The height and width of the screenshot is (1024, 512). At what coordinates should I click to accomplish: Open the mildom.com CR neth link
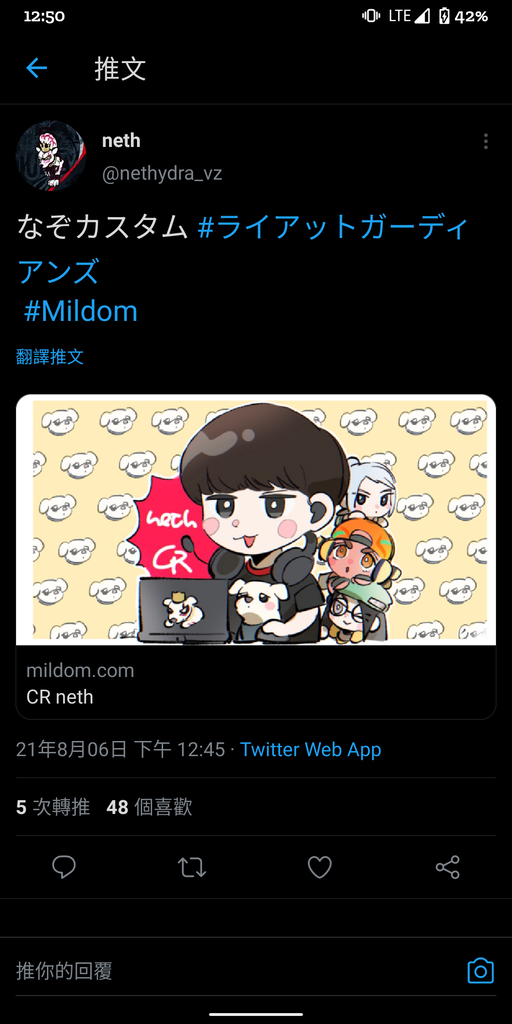(x=256, y=683)
